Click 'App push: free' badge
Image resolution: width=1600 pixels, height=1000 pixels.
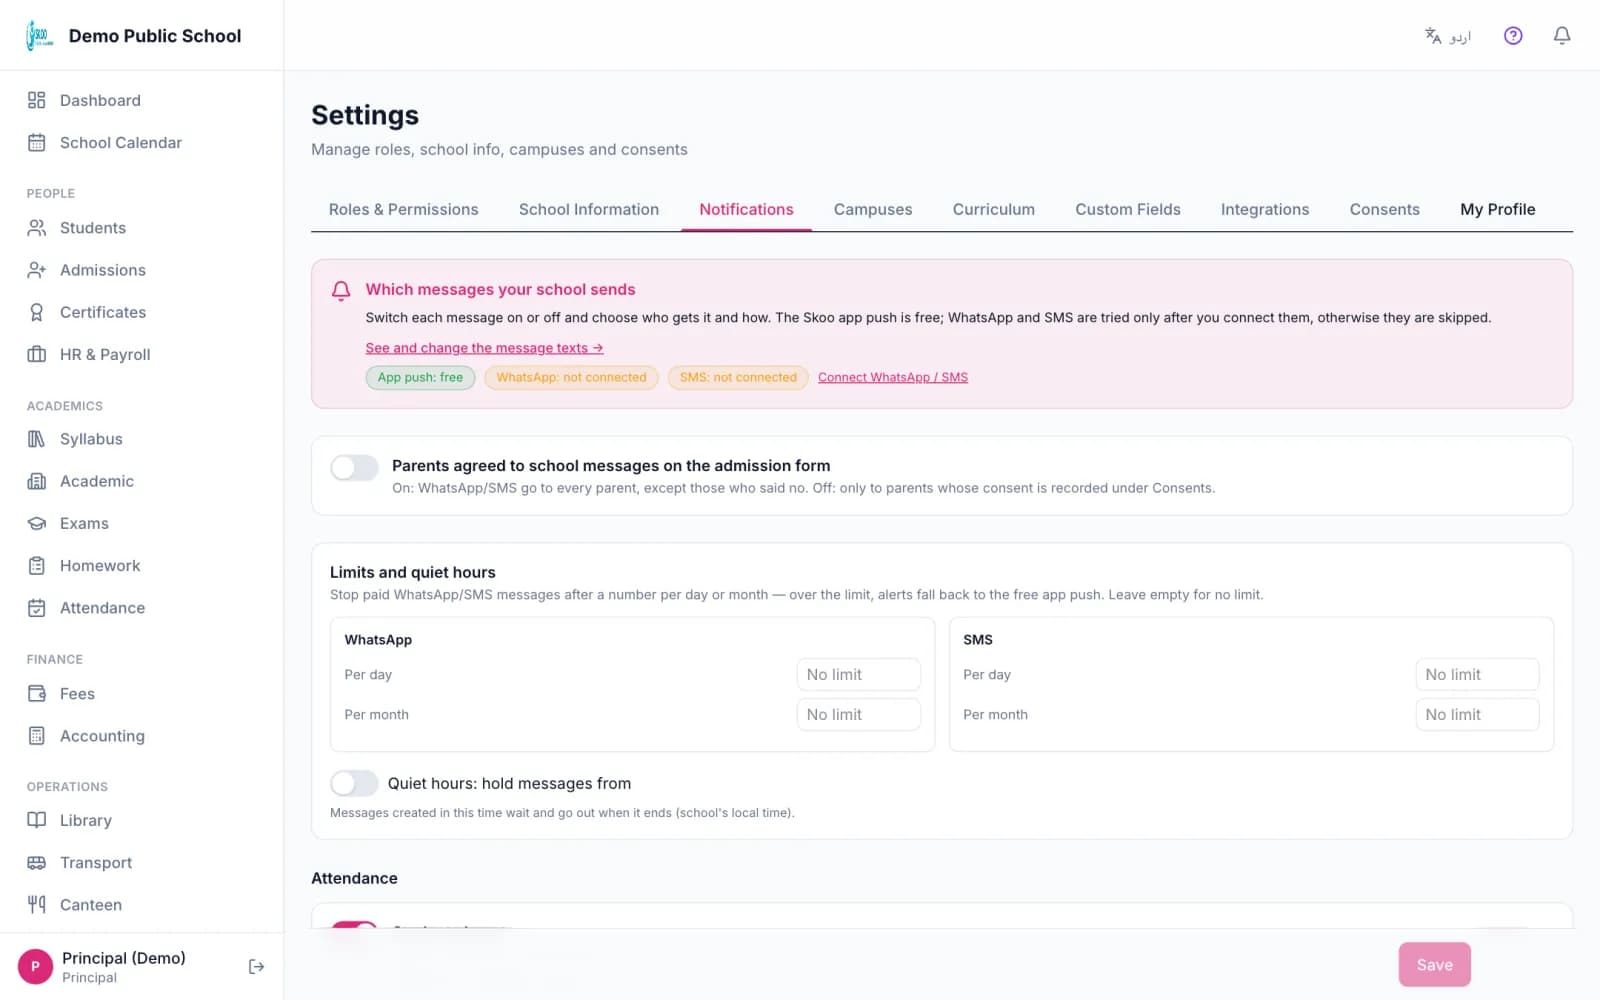point(420,377)
